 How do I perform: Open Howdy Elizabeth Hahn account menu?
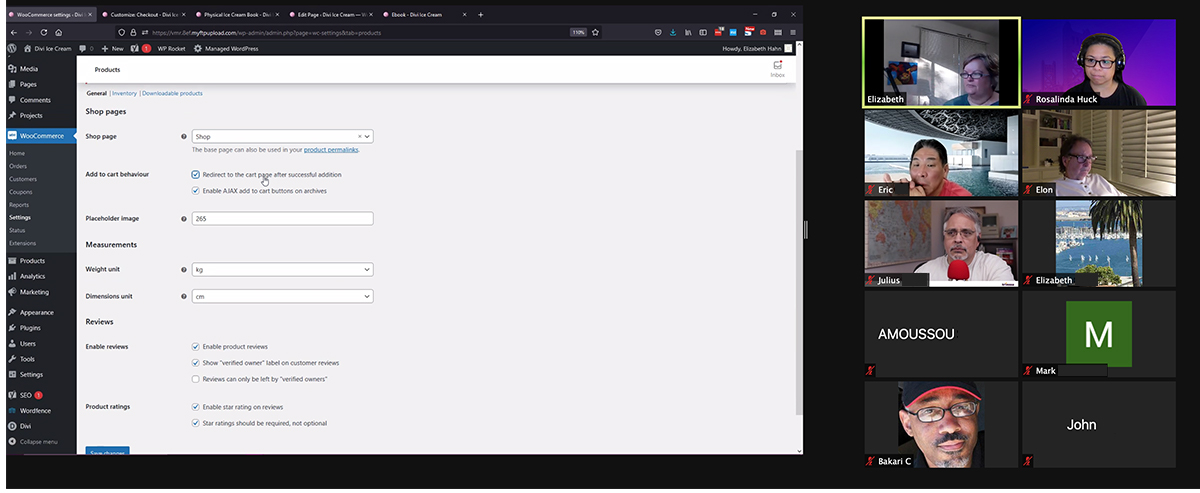[757, 48]
